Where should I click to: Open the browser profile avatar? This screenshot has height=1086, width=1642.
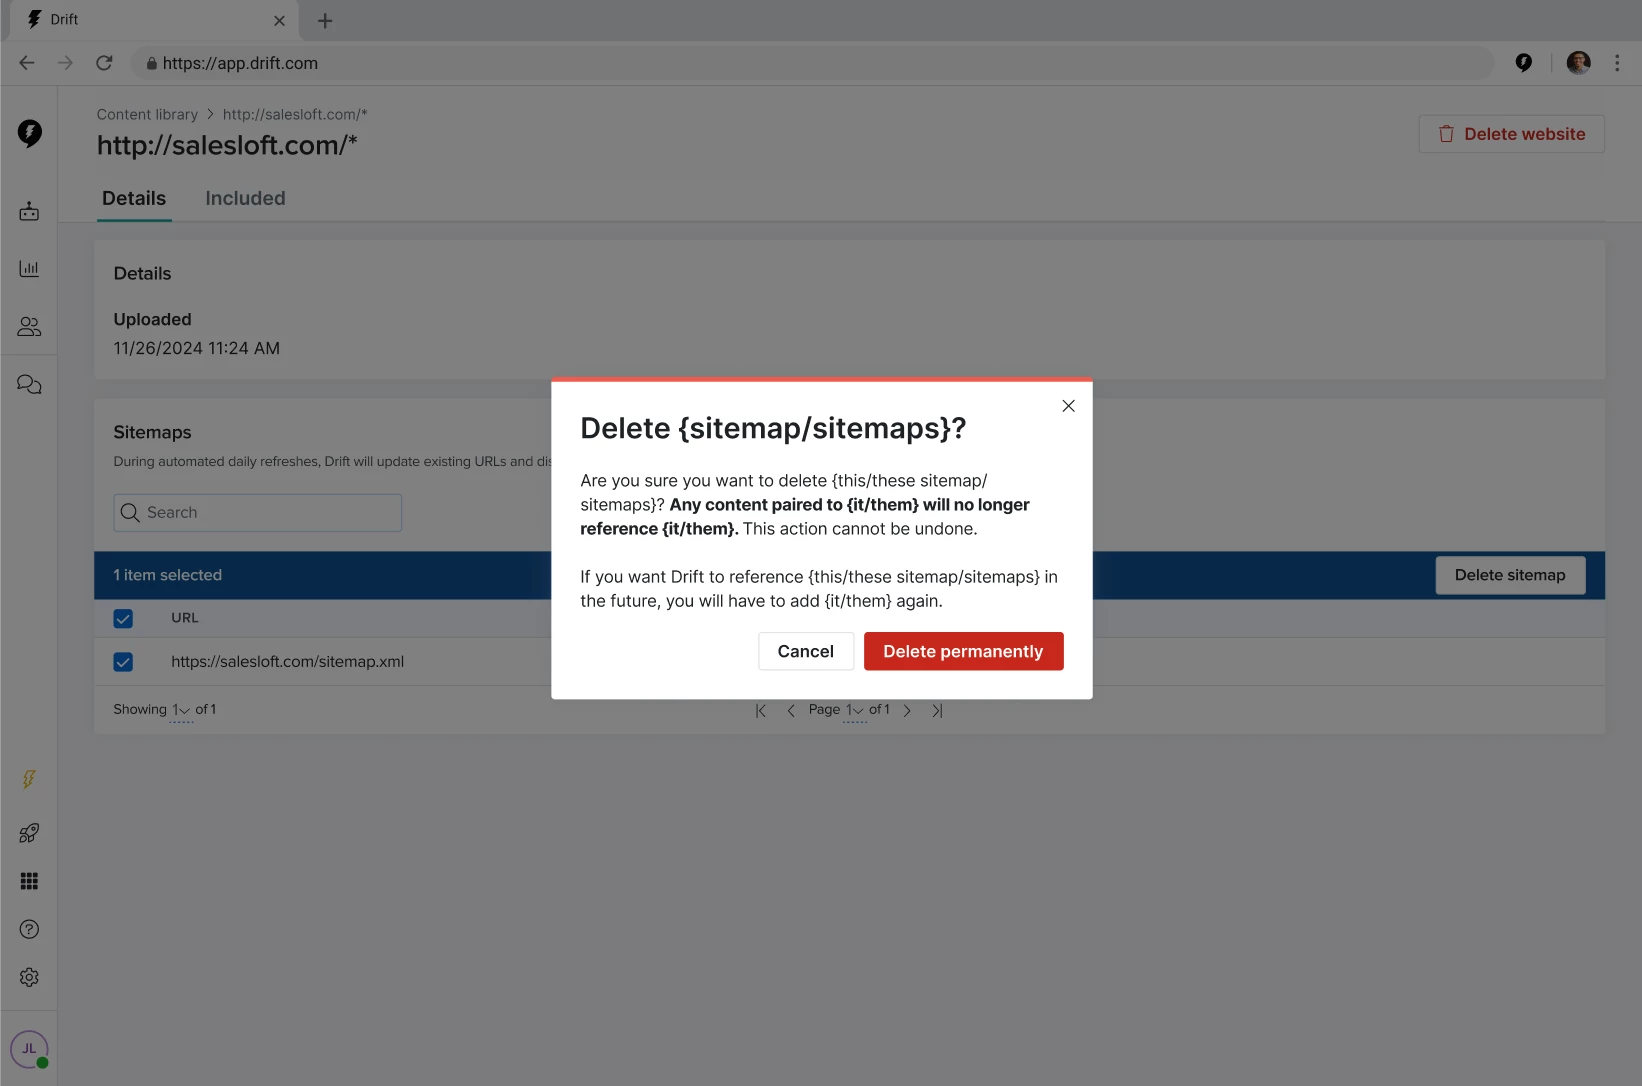[x=1578, y=63]
